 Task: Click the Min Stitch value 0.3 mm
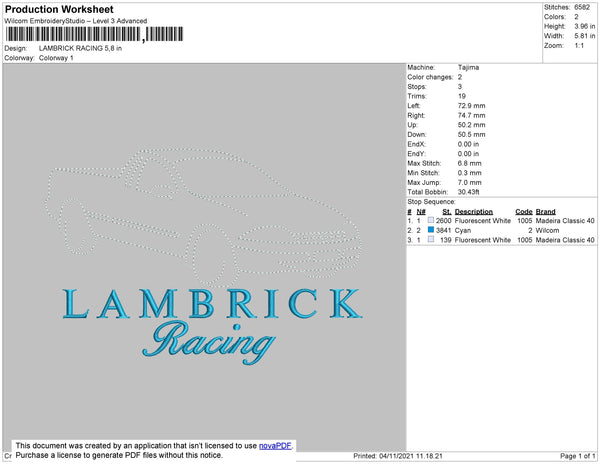[470, 173]
